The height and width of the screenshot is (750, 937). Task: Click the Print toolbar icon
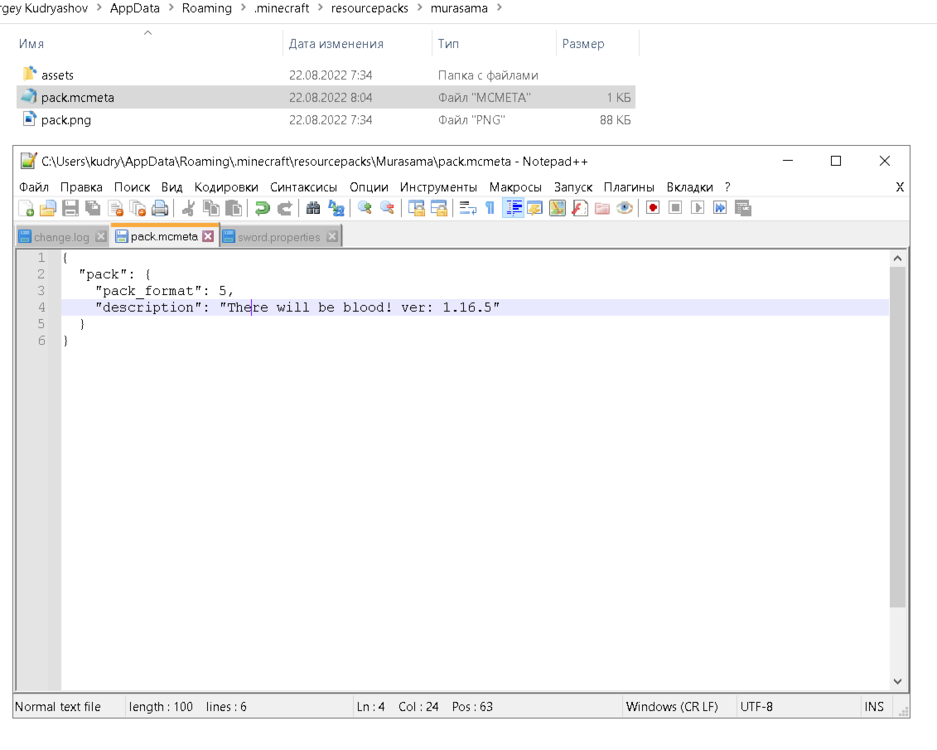(x=160, y=208)
